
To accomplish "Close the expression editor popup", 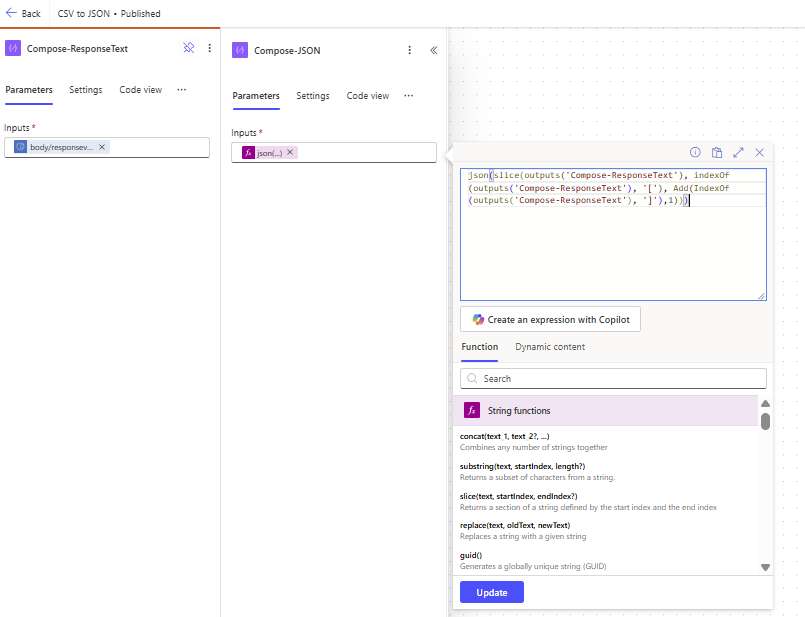I will tap(760, 152).
